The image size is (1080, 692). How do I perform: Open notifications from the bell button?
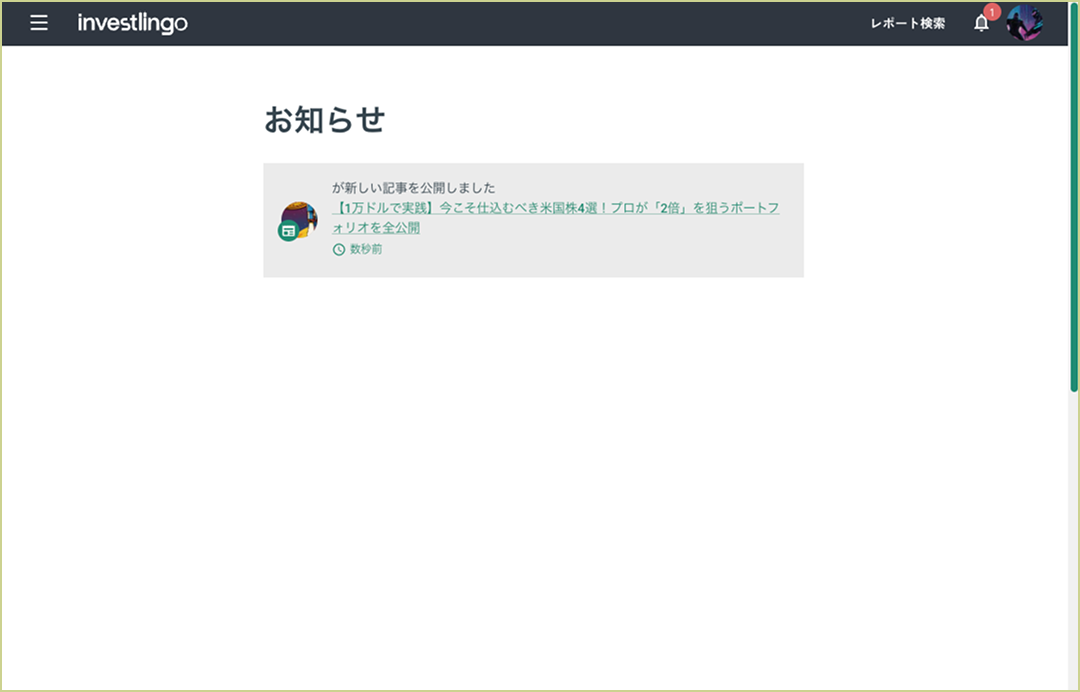click(981, 22)
